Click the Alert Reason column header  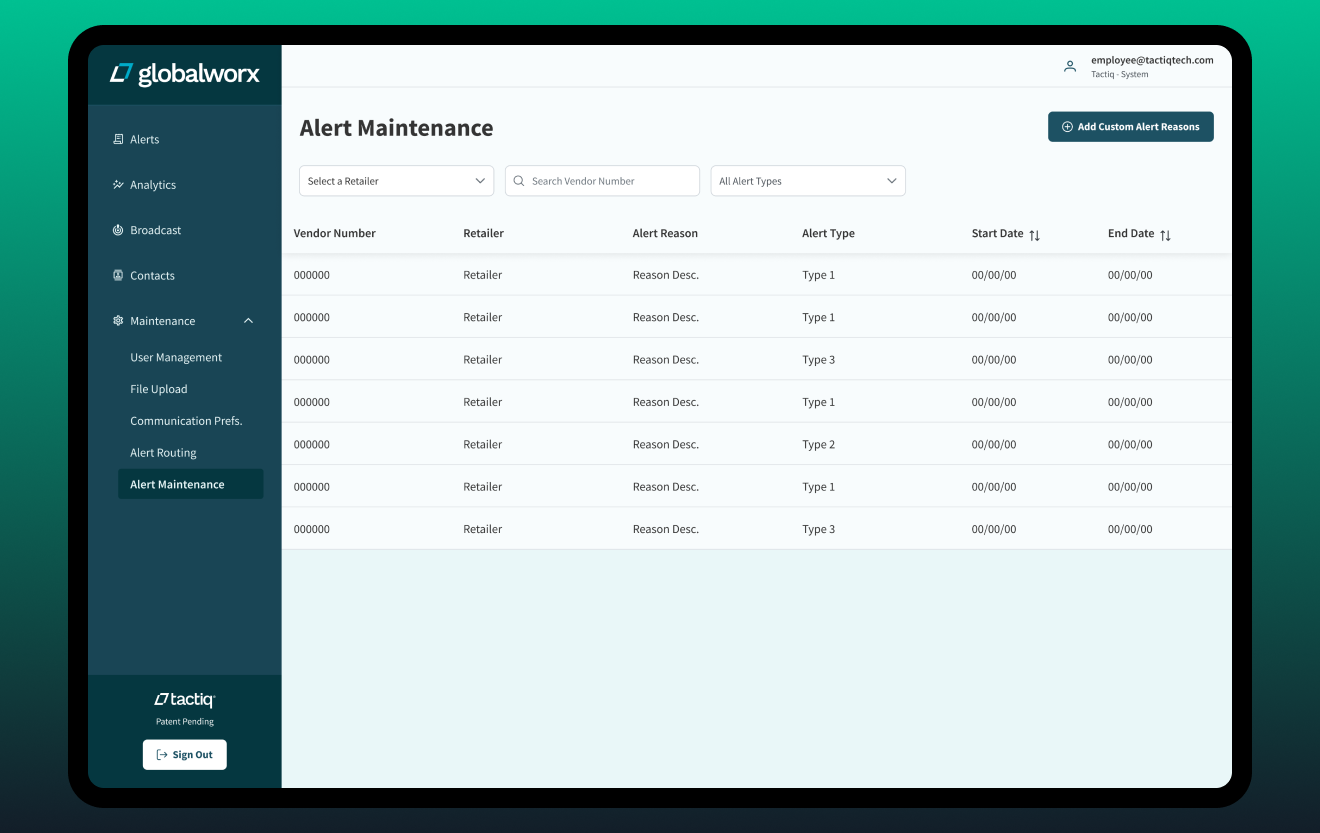pos(665,233)
